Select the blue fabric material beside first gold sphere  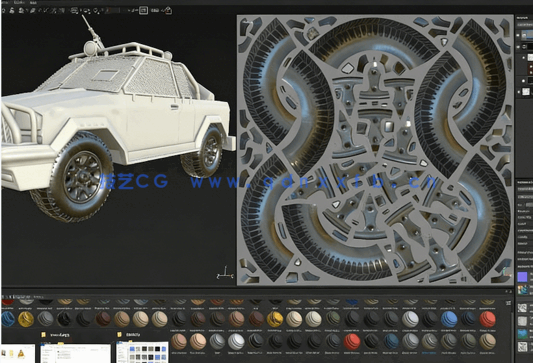(7, 319)
